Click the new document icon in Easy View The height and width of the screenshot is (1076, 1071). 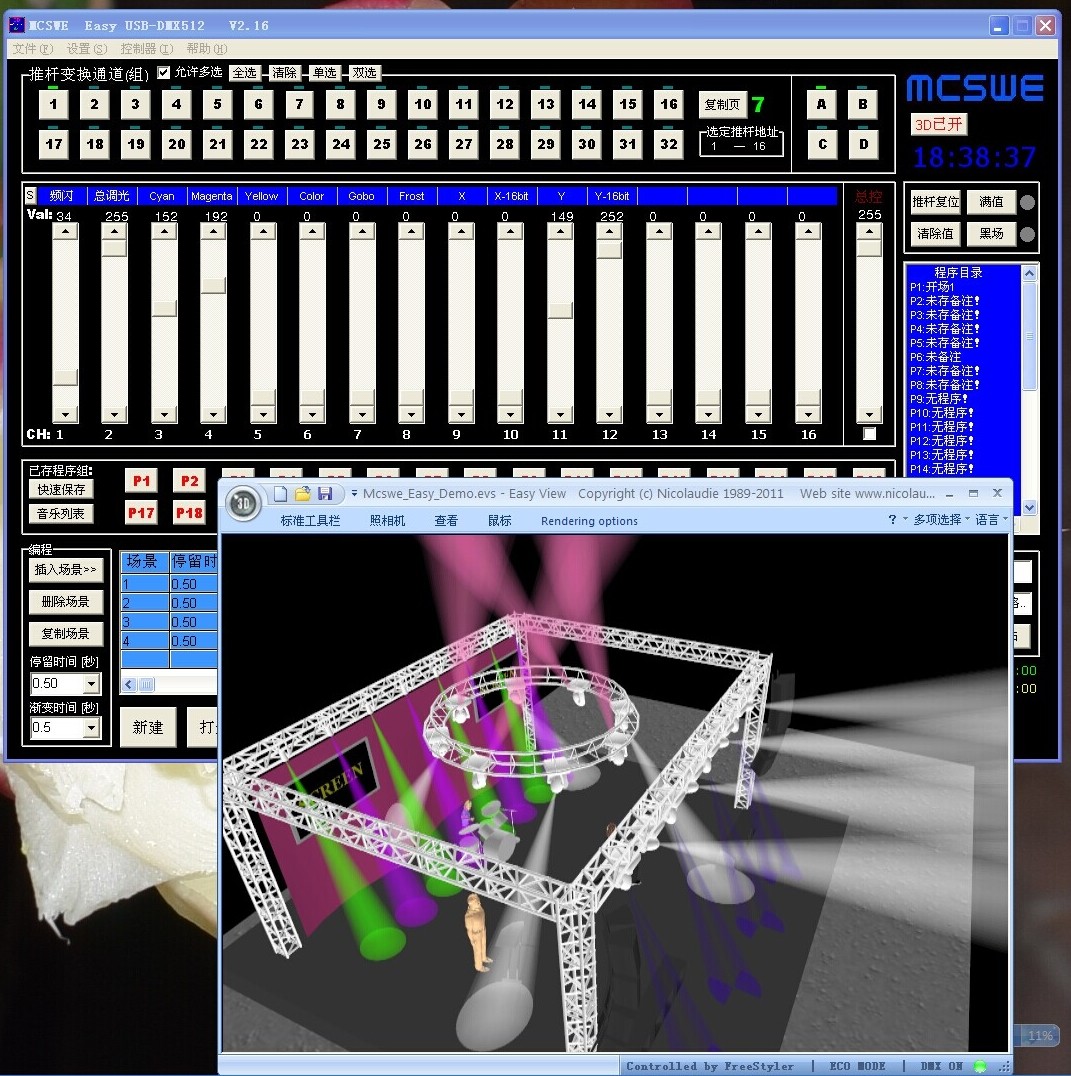click(x=280, y=493)
